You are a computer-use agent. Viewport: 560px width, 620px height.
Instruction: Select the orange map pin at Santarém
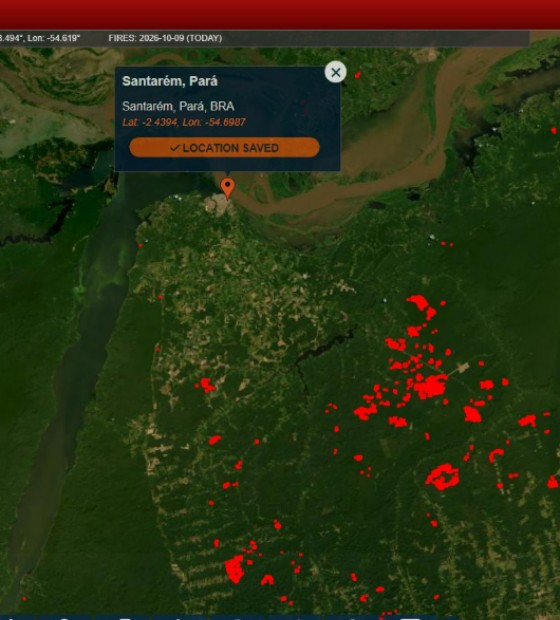click(227, 188)
